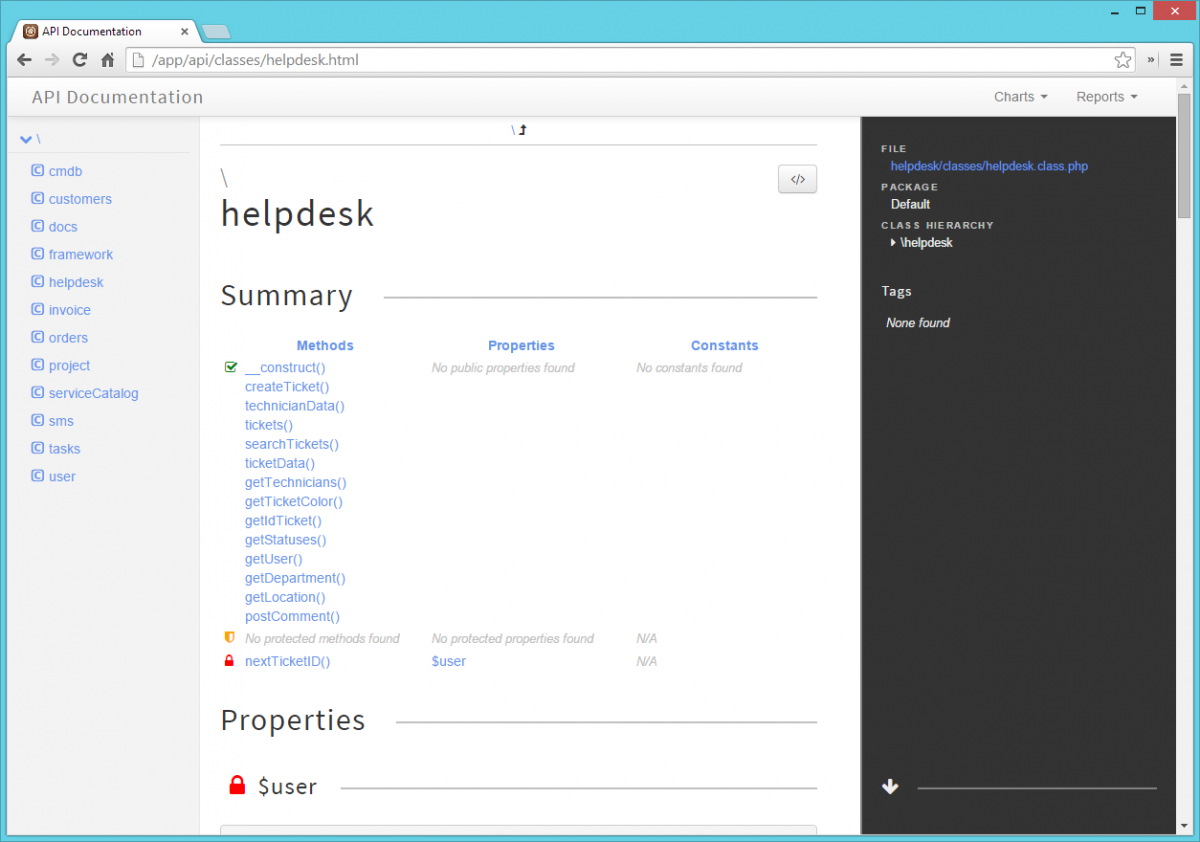The image size is (1200, 842).
Task: Open the source code view icon
Action: (797, 179)
